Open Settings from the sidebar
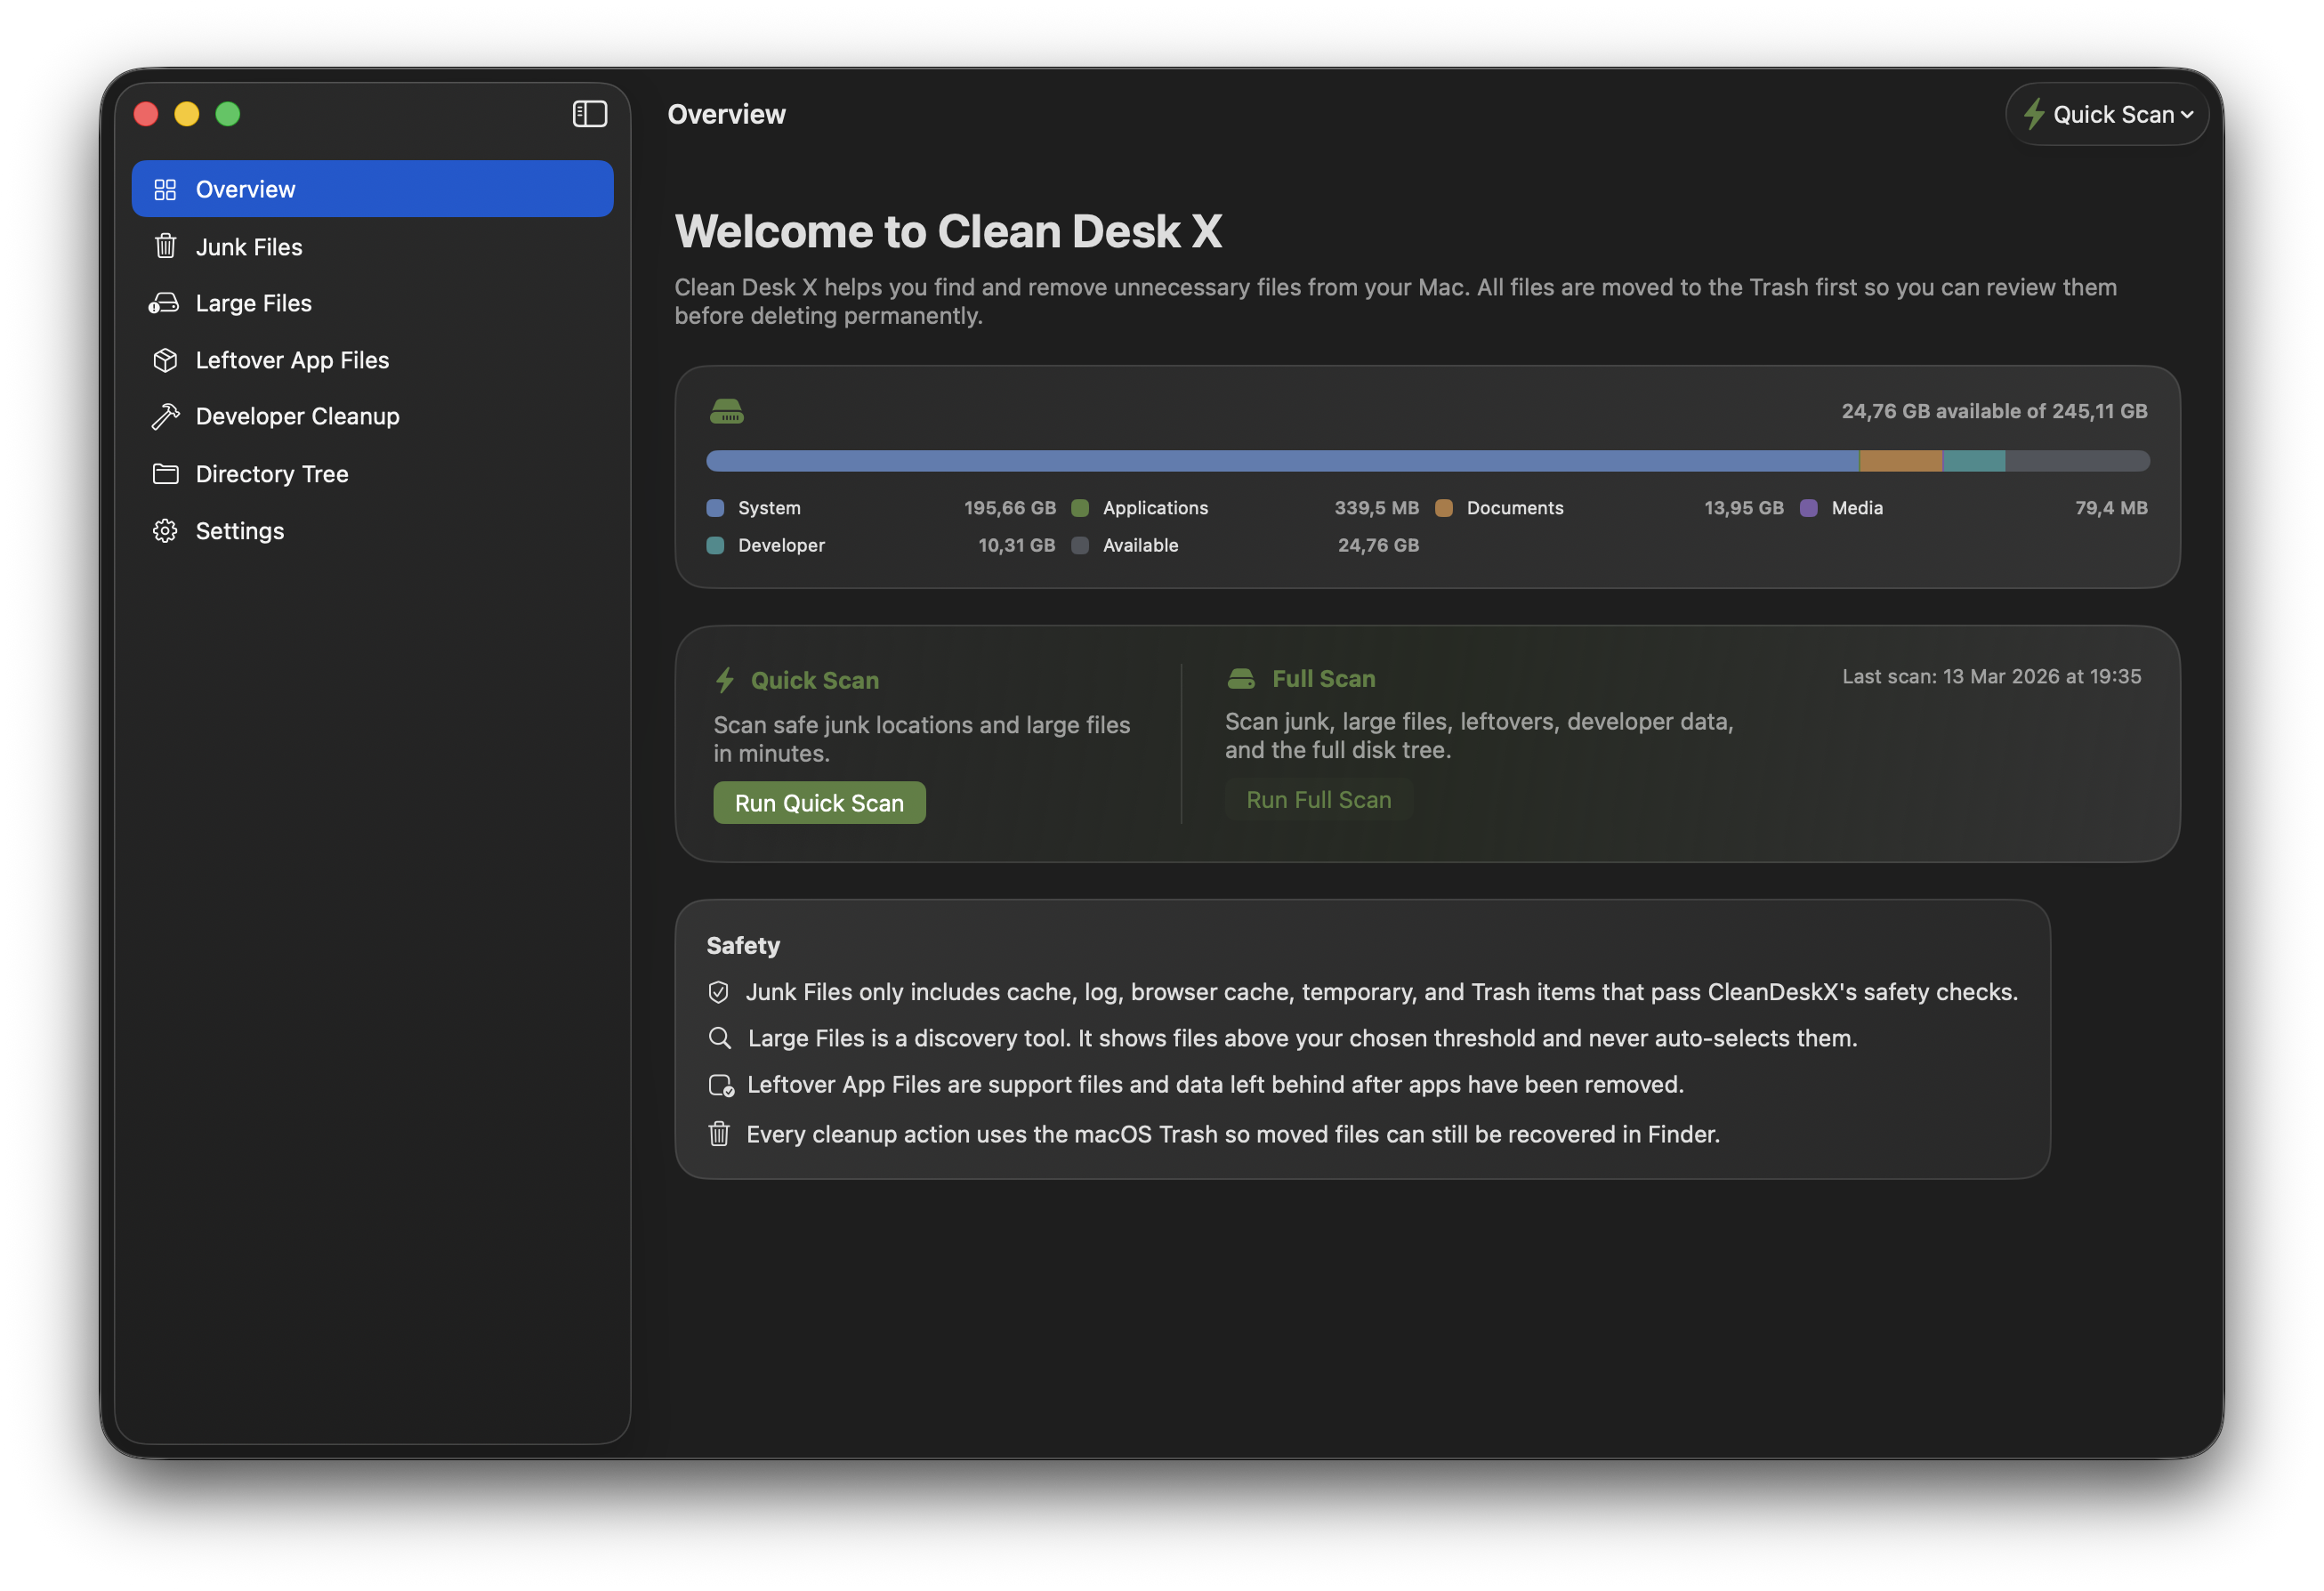The height and width of the screenshot is (1591, 2324). click(372, 531)
